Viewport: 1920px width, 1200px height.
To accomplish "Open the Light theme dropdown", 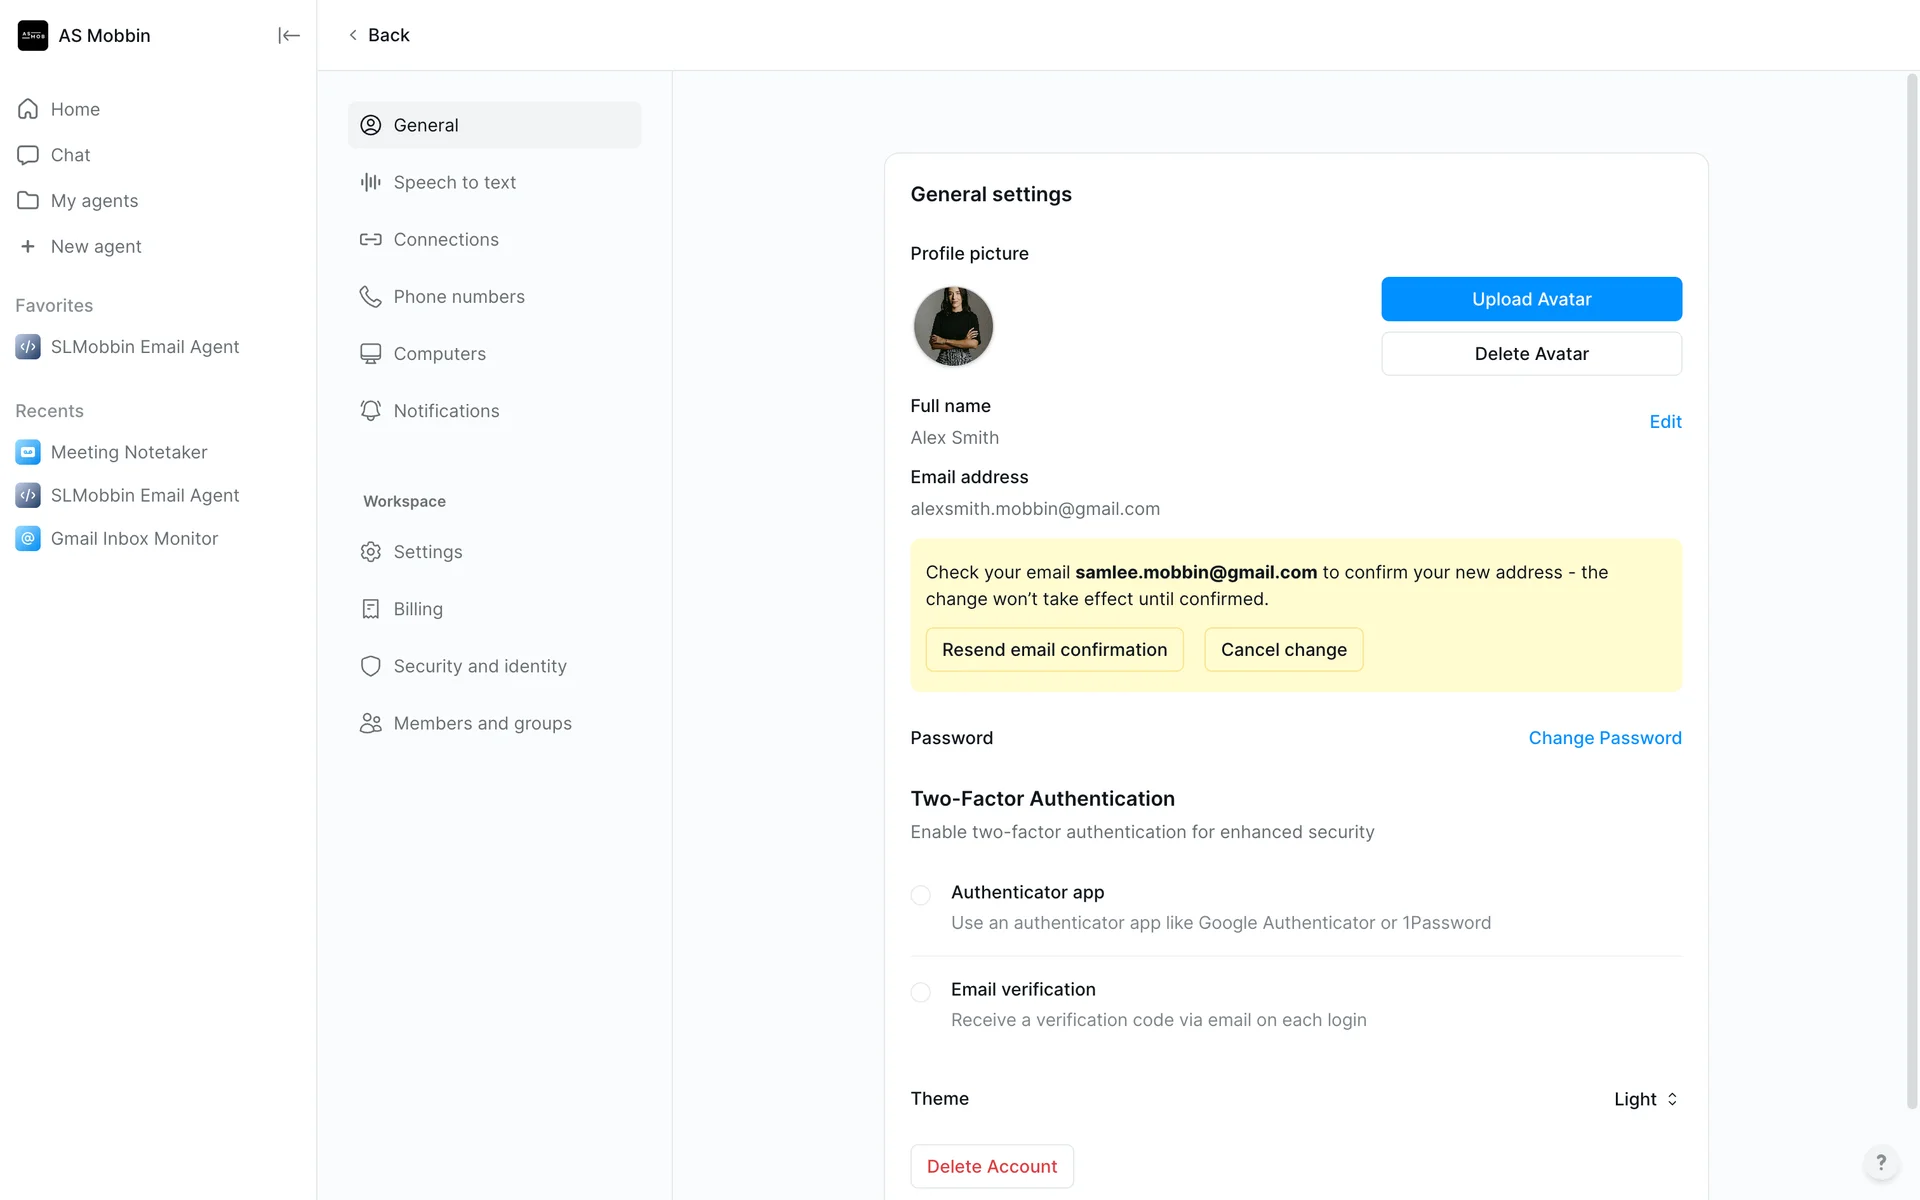I will (x=1645, y=1099).
